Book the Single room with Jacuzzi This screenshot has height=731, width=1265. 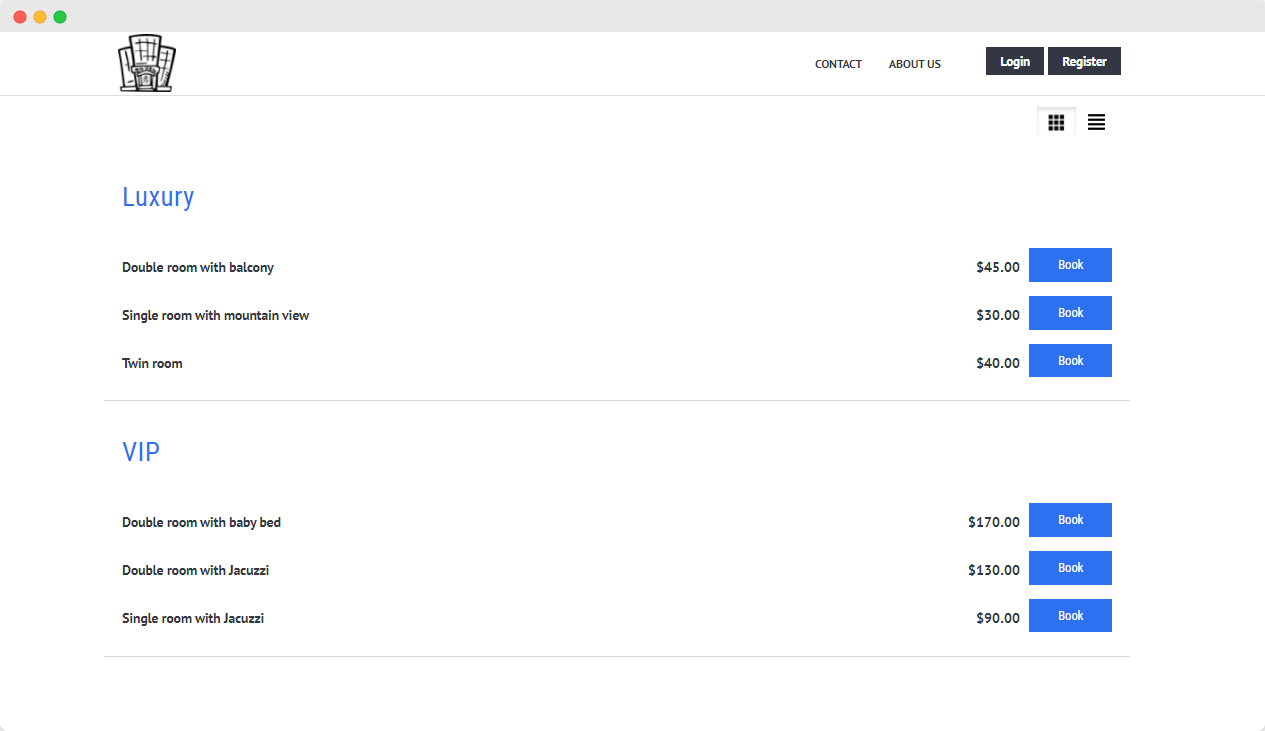click(1070, 616)
